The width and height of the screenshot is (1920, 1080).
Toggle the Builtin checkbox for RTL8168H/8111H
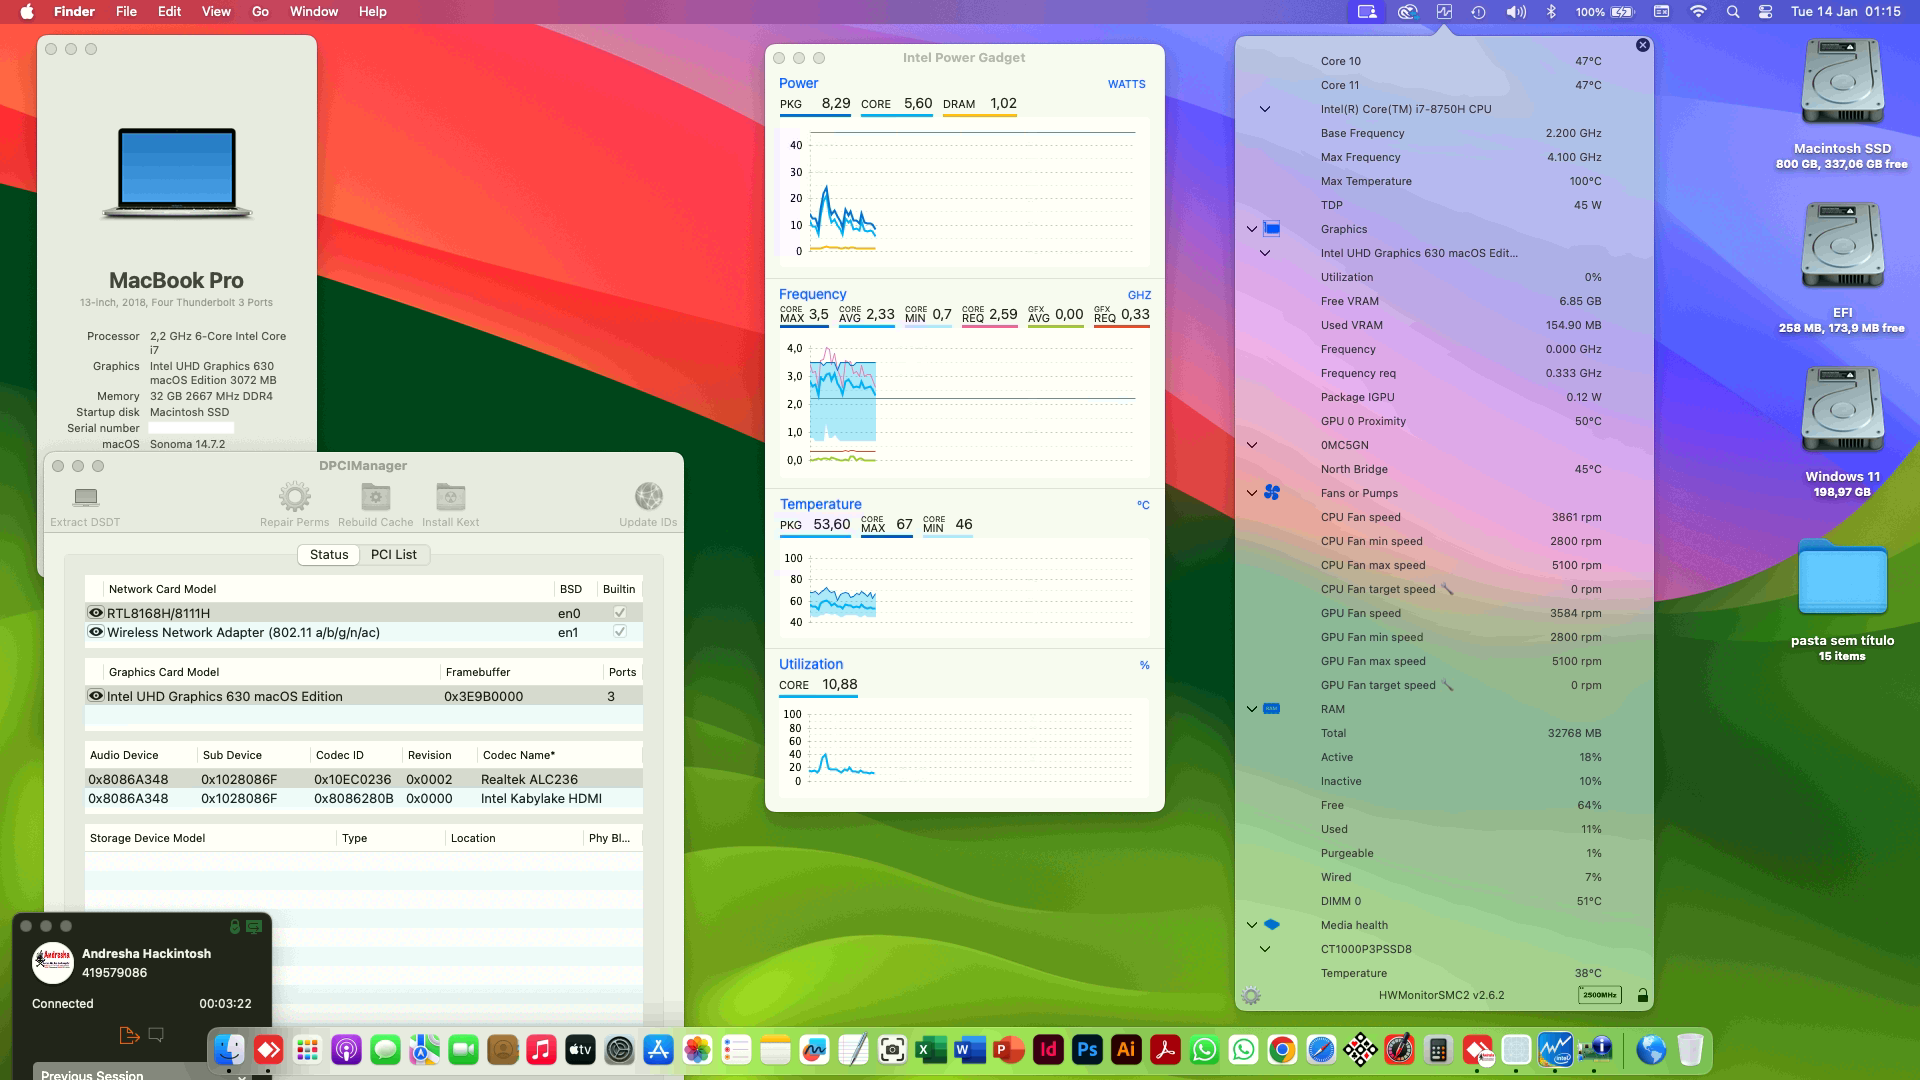click(x=618, y=611)
